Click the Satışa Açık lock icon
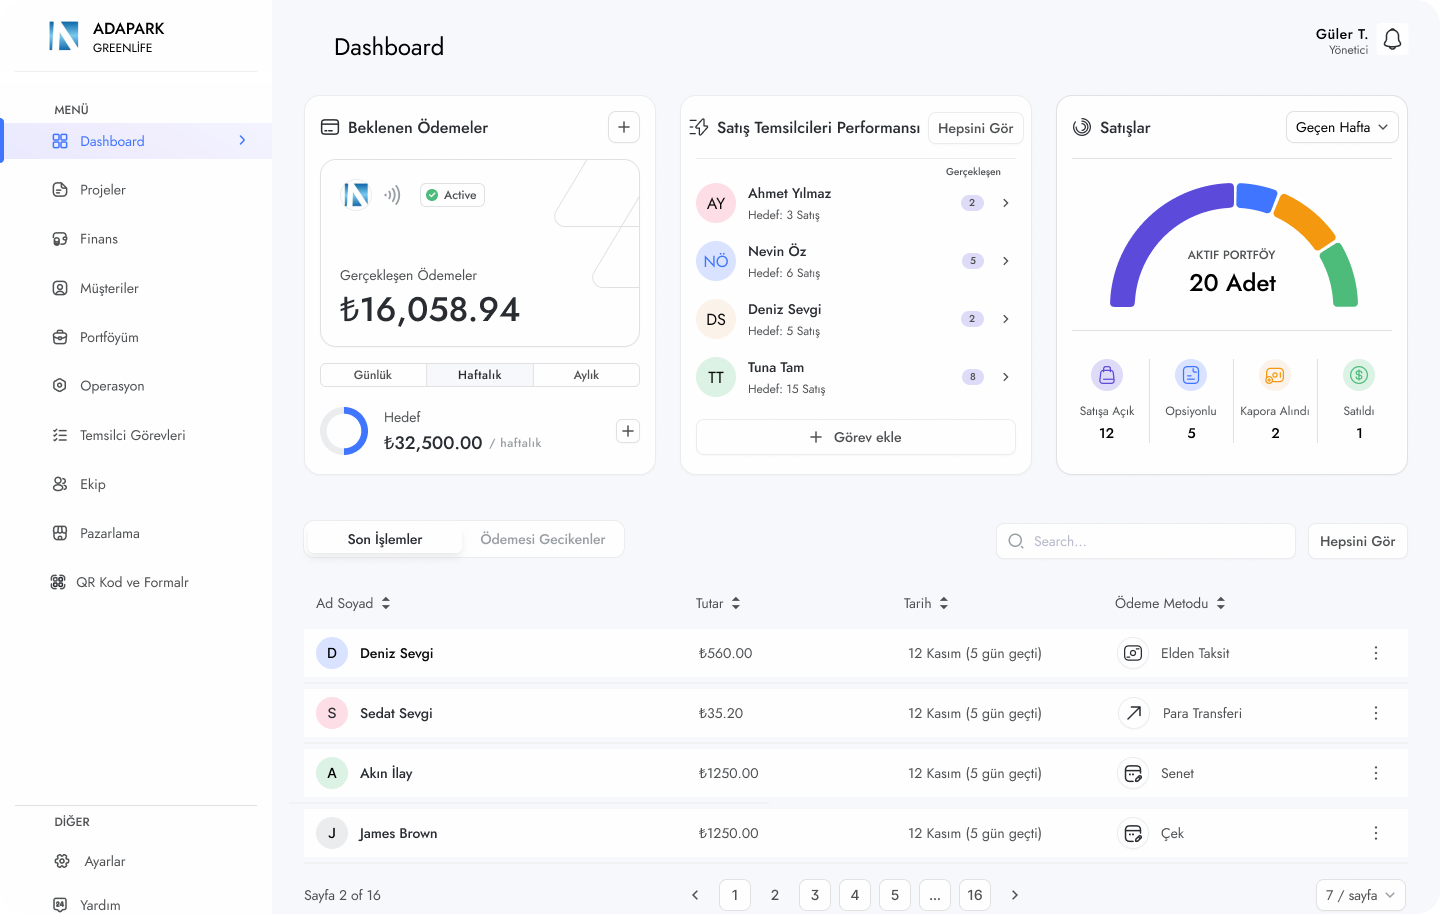The image size is (1440, 914). click(1106, 375)
